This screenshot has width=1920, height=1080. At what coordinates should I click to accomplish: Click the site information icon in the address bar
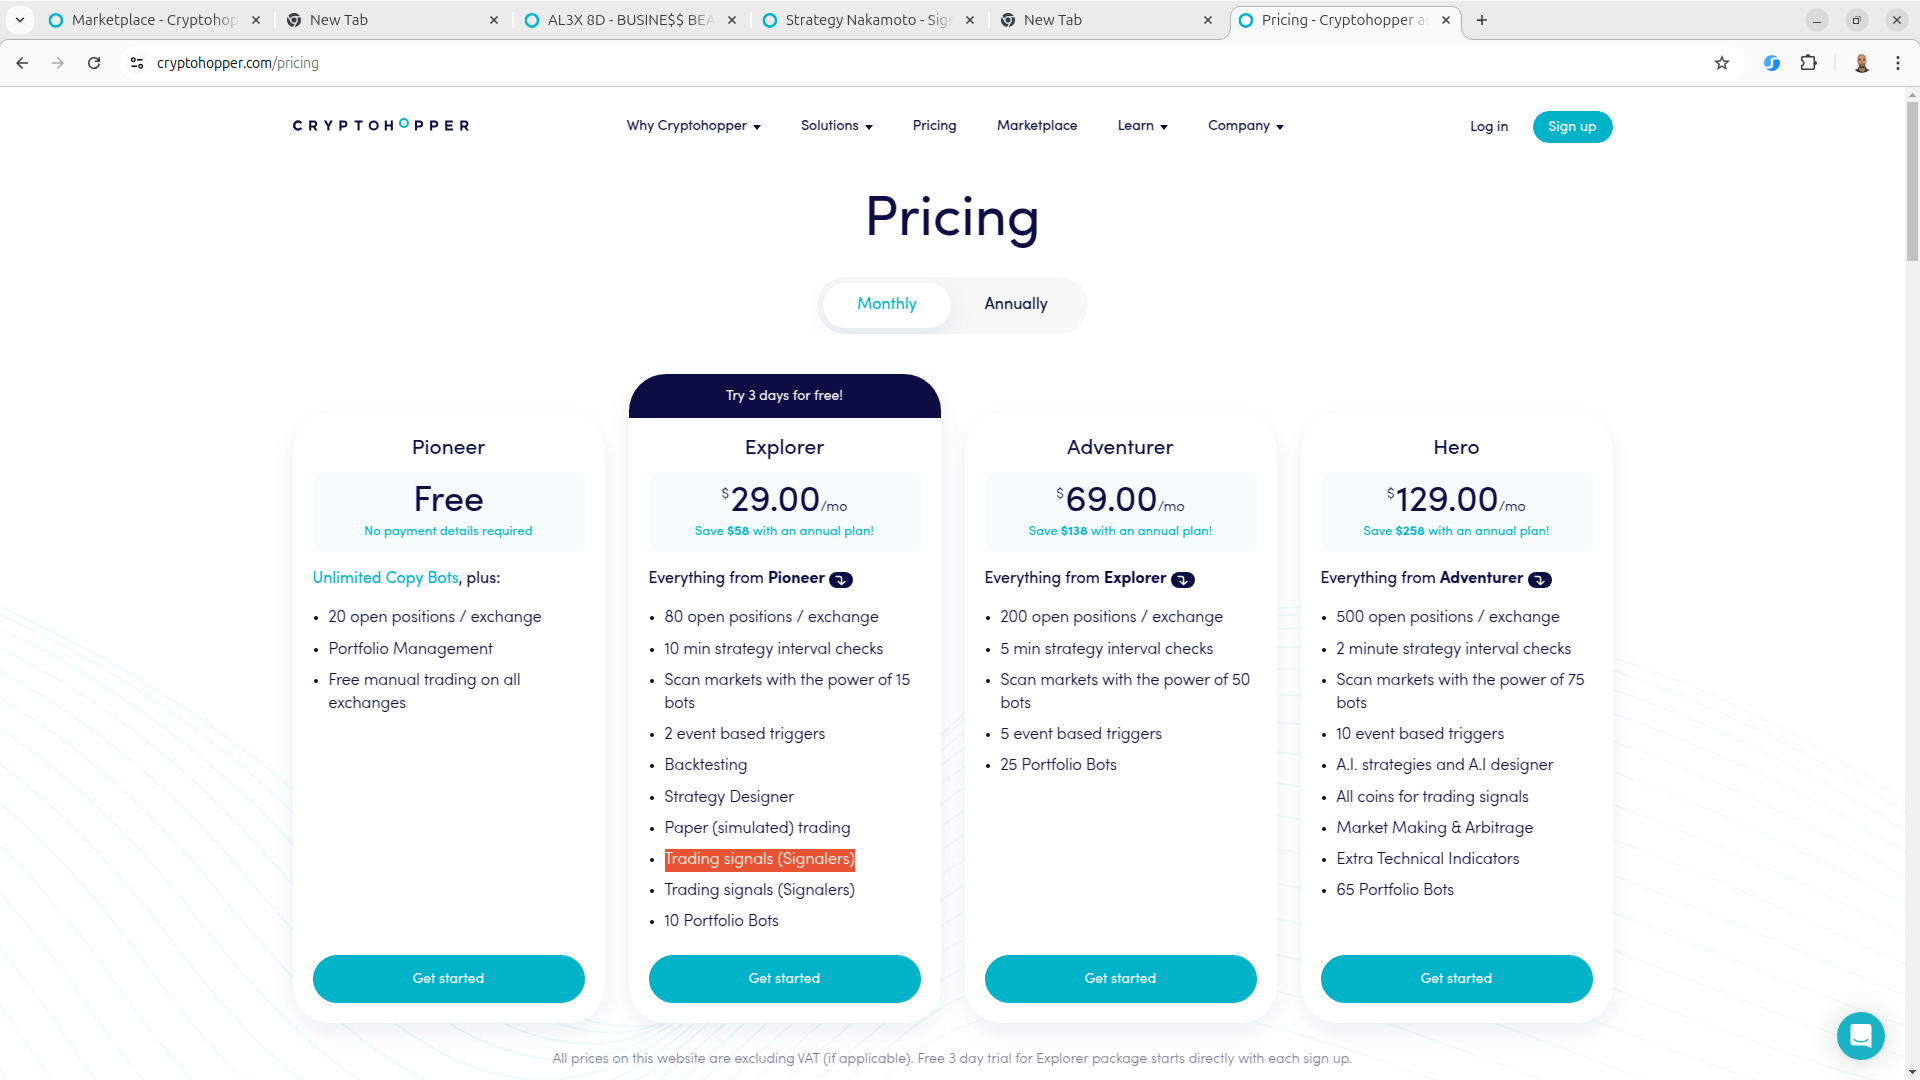point(137,63)
